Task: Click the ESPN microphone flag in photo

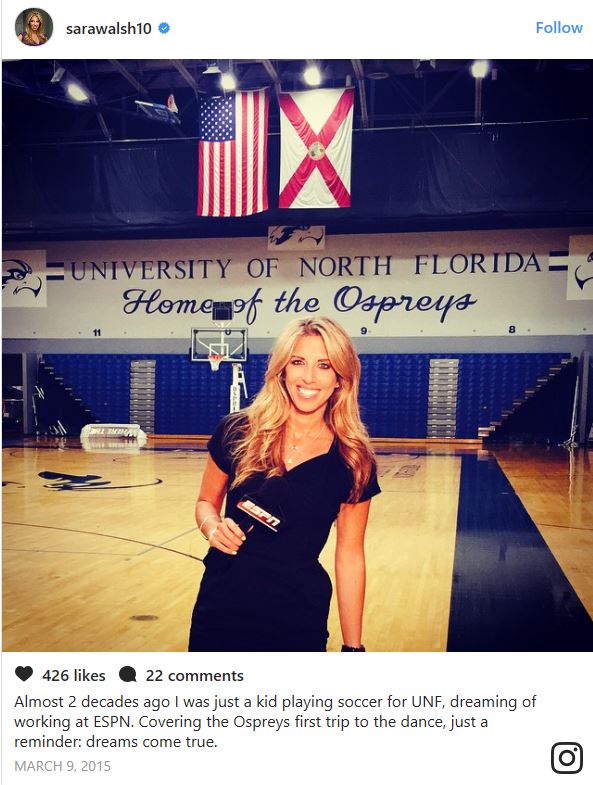Action: [259, 514]
